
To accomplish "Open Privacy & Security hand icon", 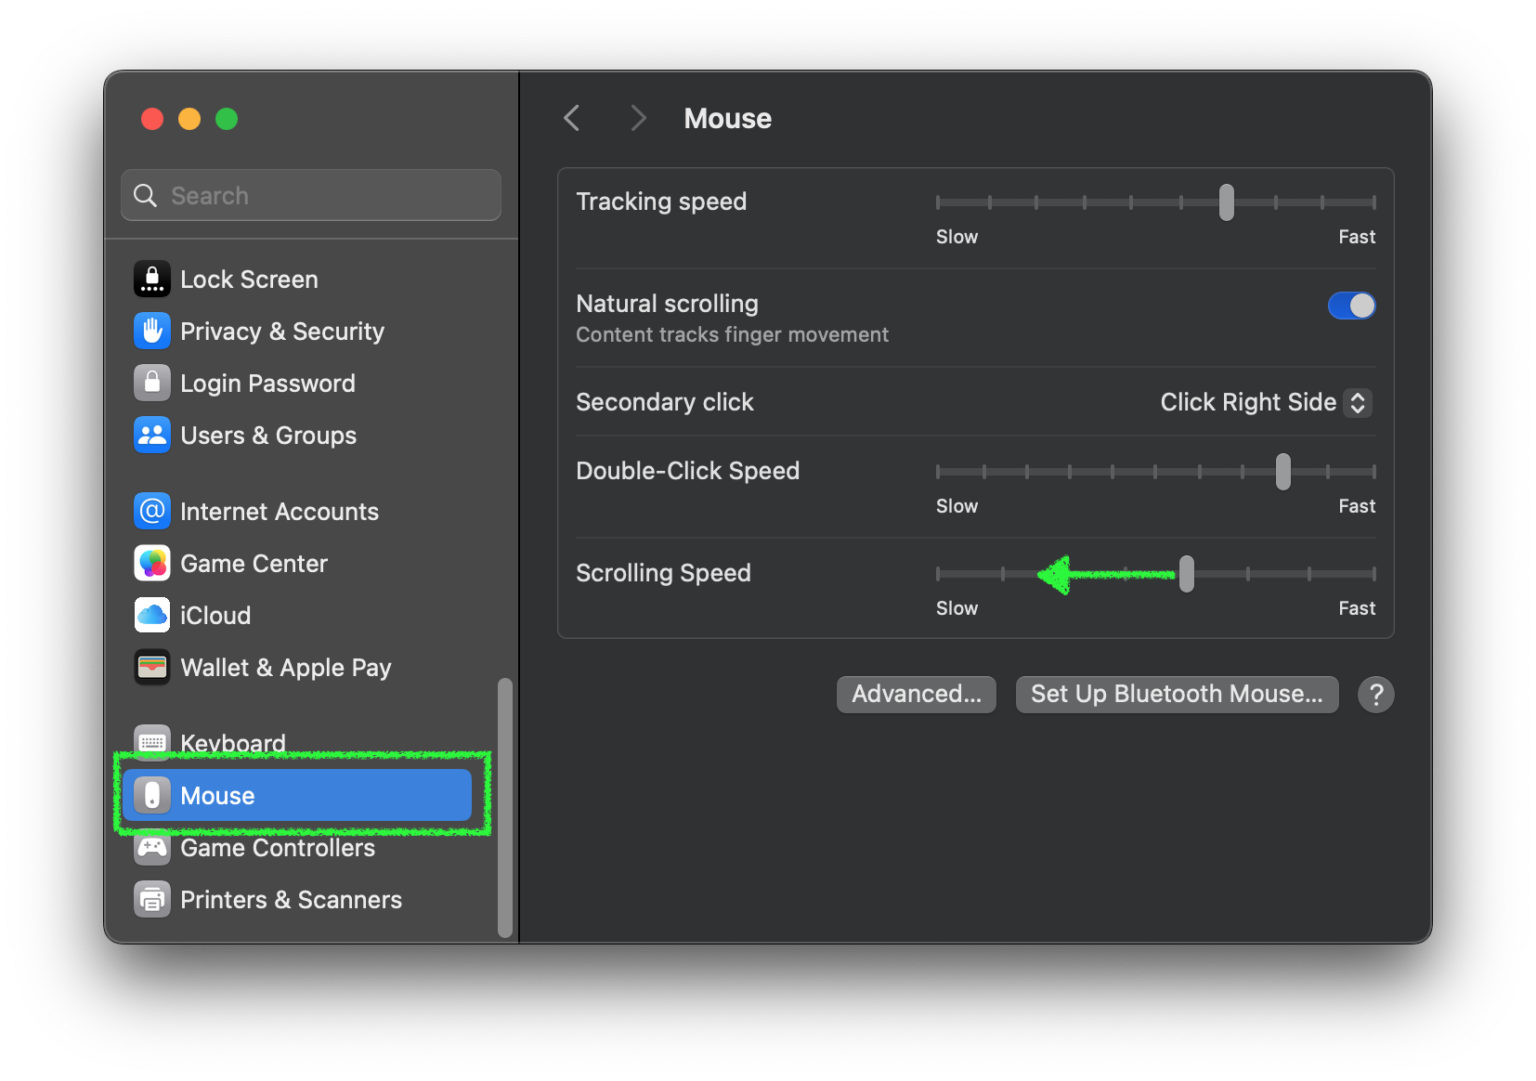I will coord(152,331).
